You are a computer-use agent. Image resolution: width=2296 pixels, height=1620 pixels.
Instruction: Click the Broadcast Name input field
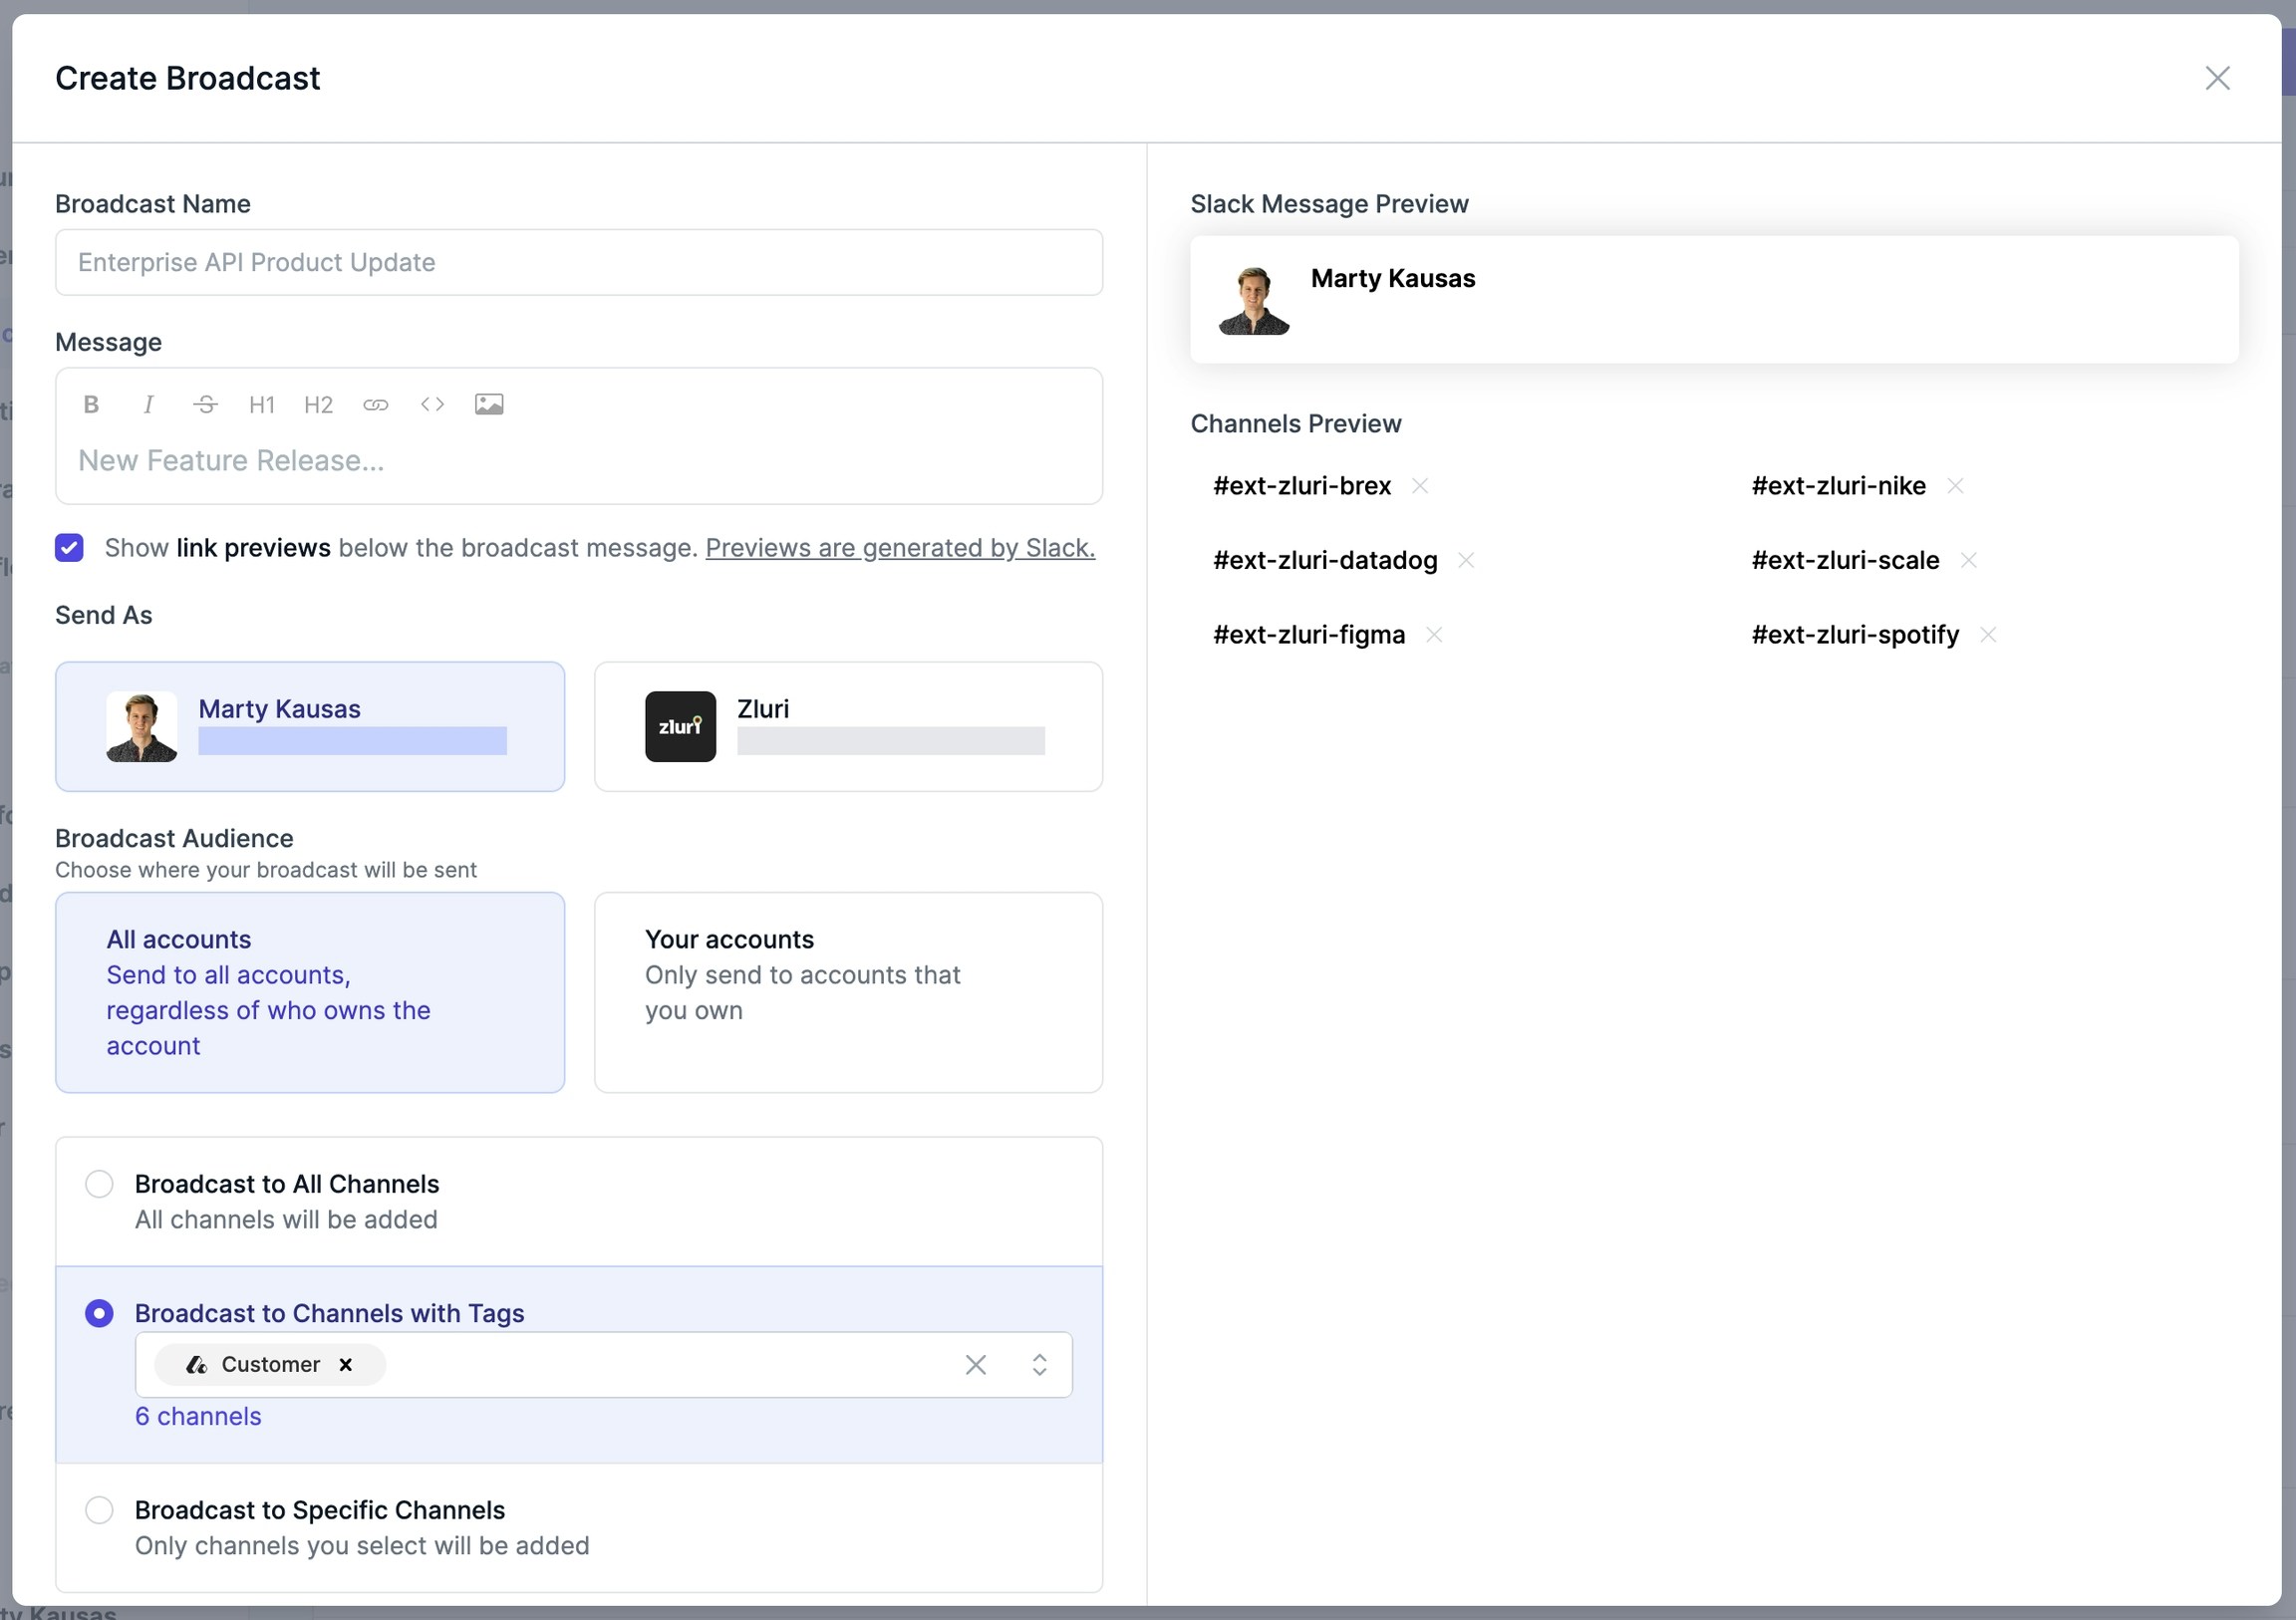578,262
